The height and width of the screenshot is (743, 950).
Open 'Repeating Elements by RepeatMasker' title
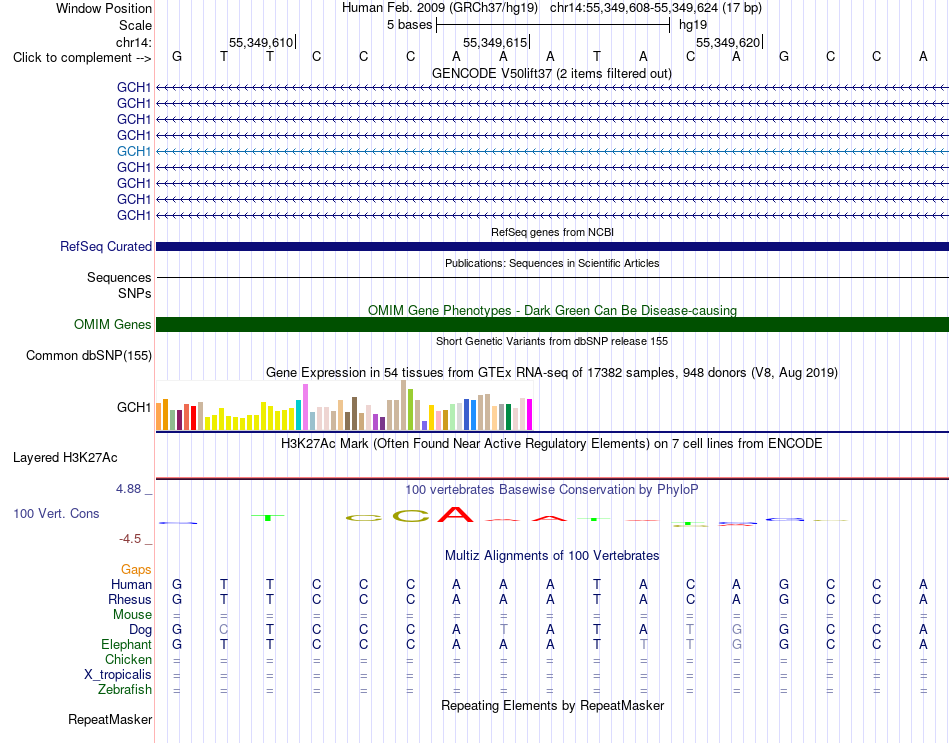[553, 705]
